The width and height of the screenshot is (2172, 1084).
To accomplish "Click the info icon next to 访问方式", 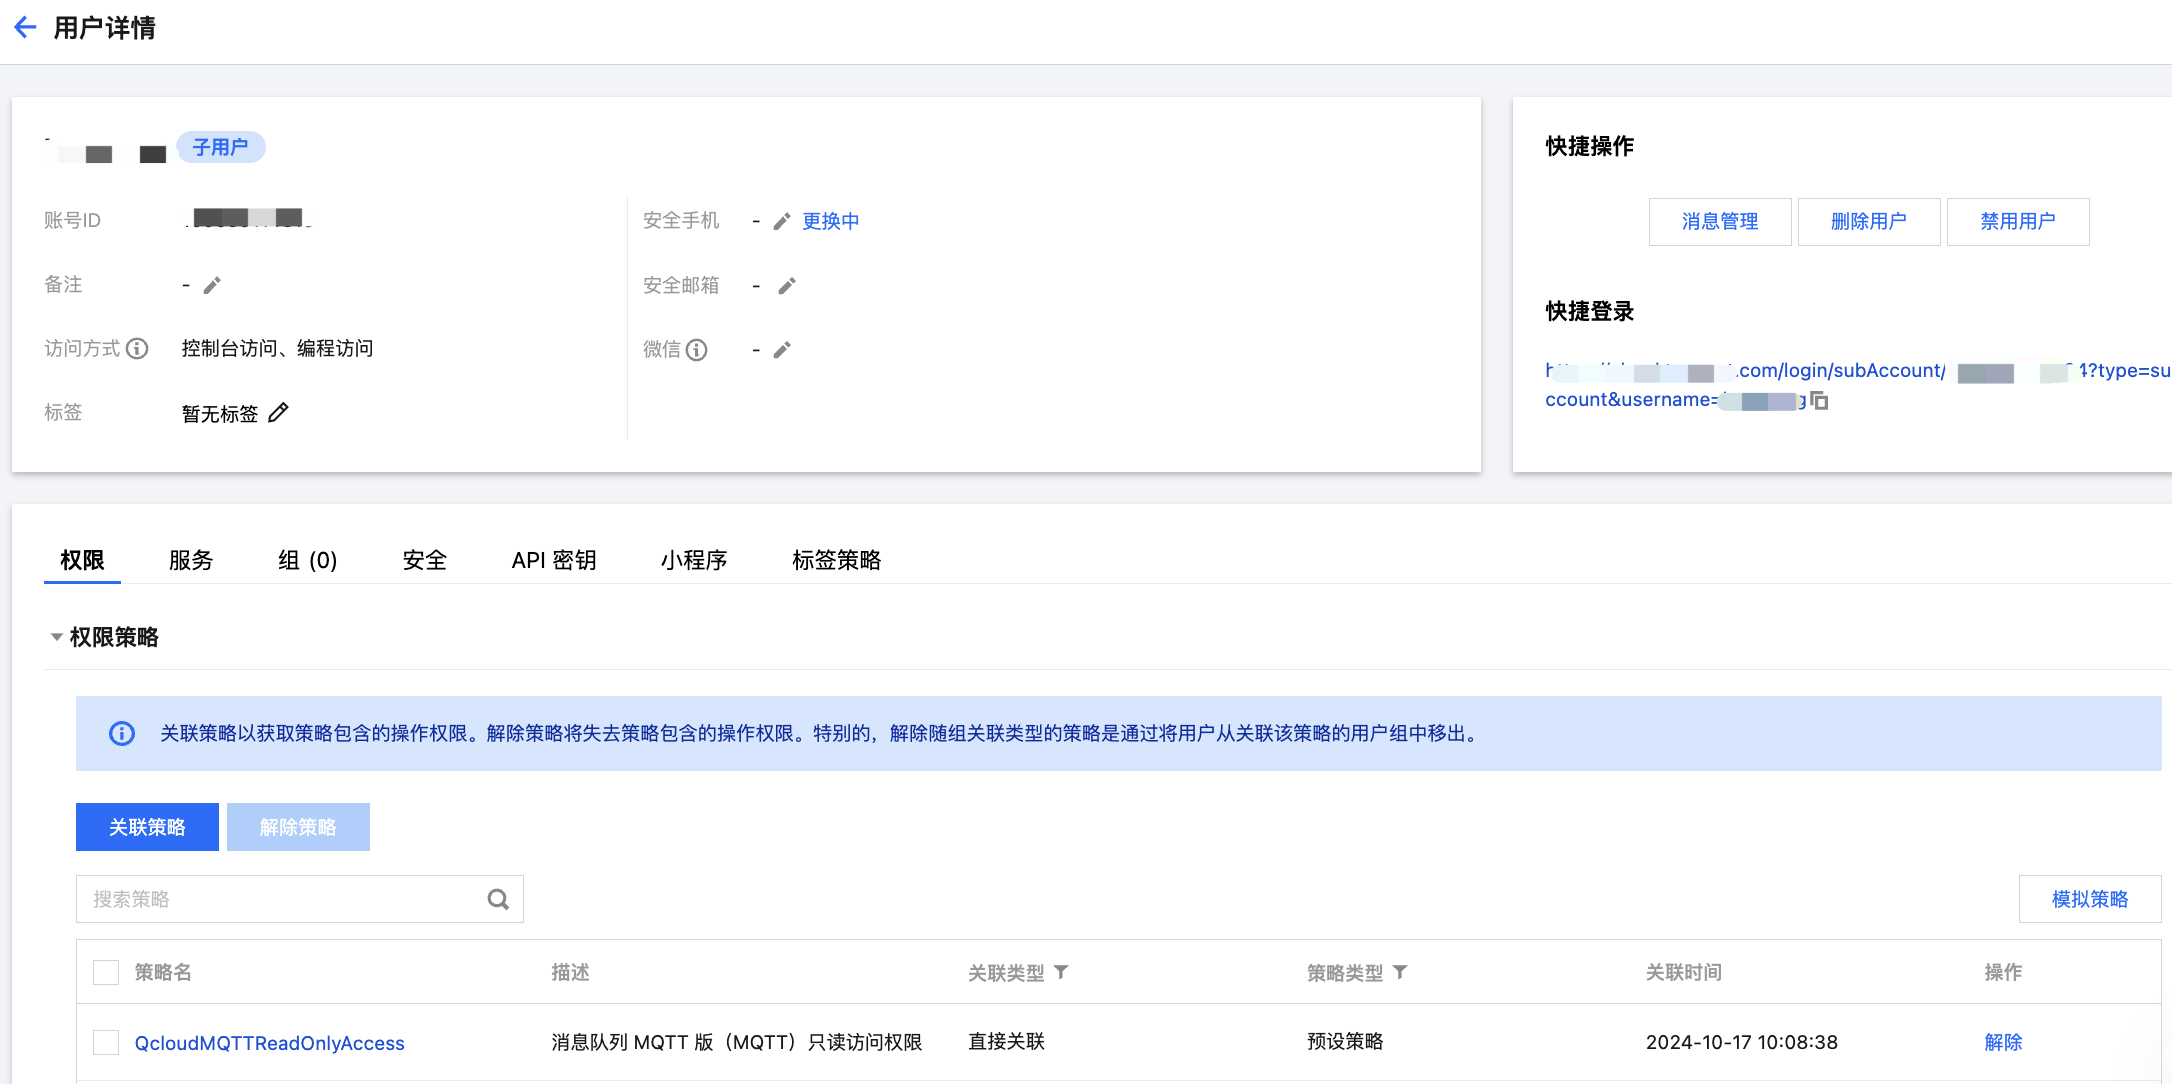I will click(x=137, y=349).
